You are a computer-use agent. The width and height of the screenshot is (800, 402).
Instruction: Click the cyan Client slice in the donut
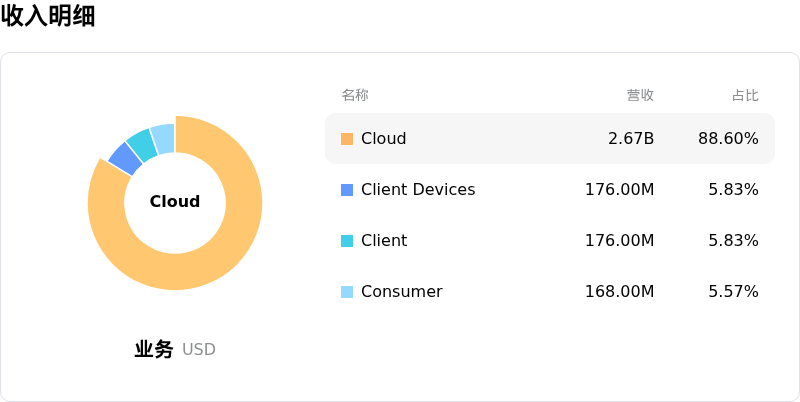pyautogui.click(x=142, y=145)
